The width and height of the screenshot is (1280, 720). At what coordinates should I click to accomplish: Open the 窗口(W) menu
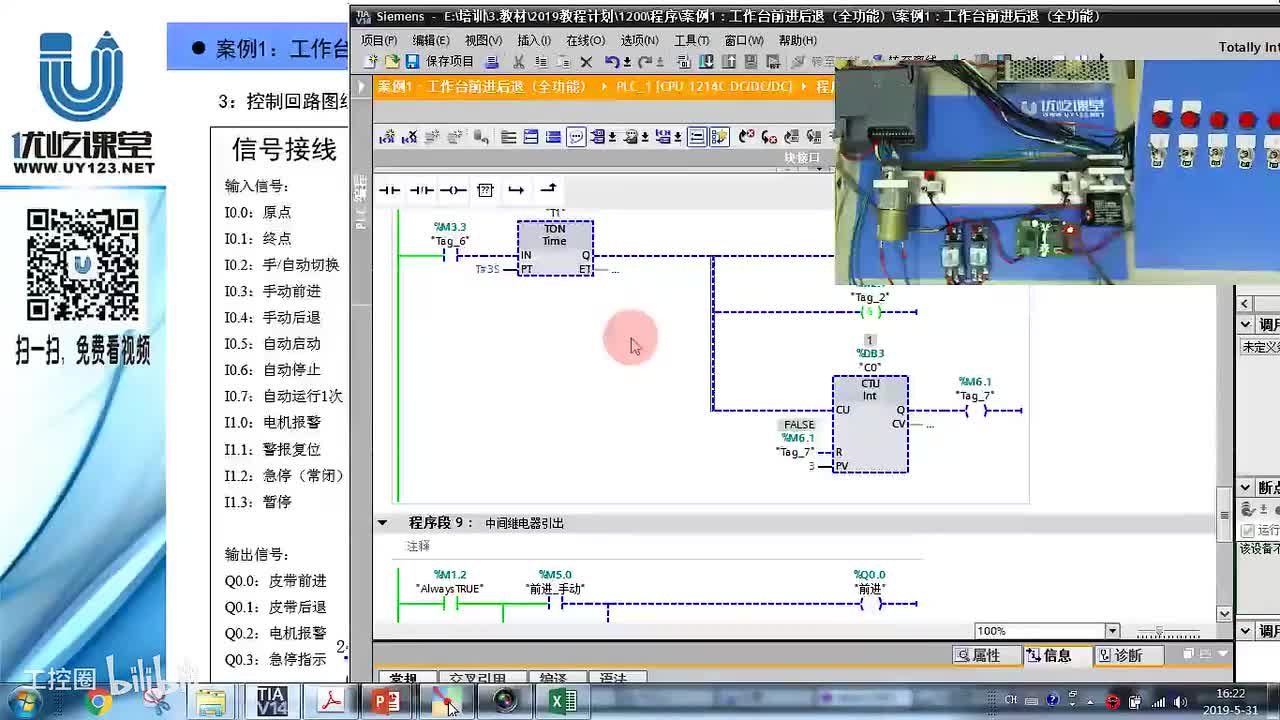point(743,40)
